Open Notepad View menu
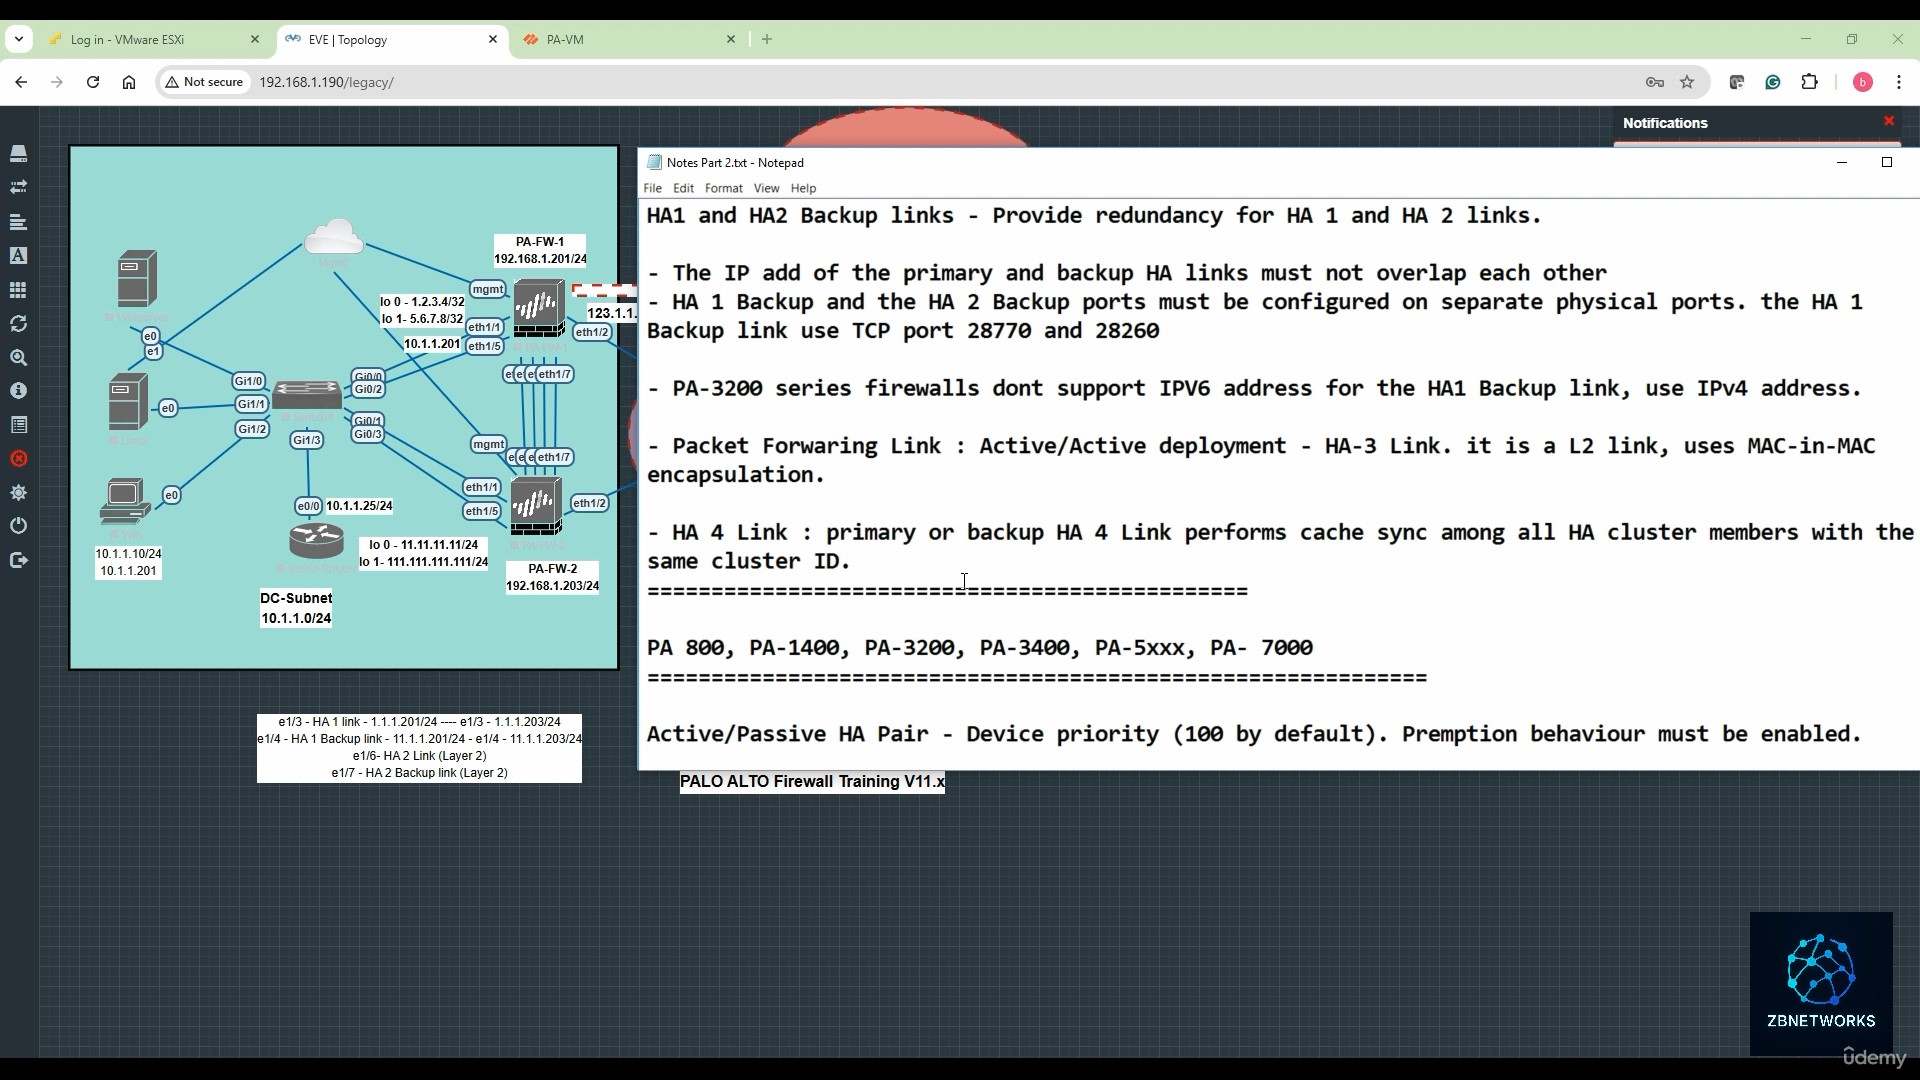1920x1080 pixels. click(x=766, y=188)
